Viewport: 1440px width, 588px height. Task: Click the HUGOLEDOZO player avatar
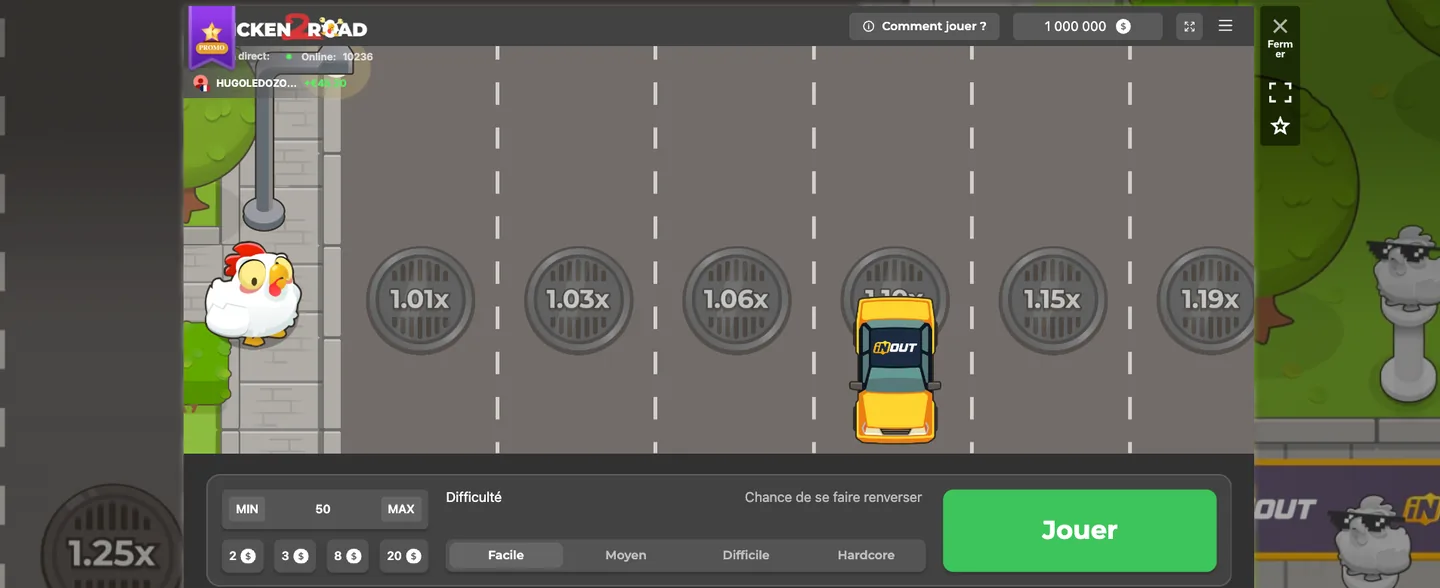coord(201,83)
